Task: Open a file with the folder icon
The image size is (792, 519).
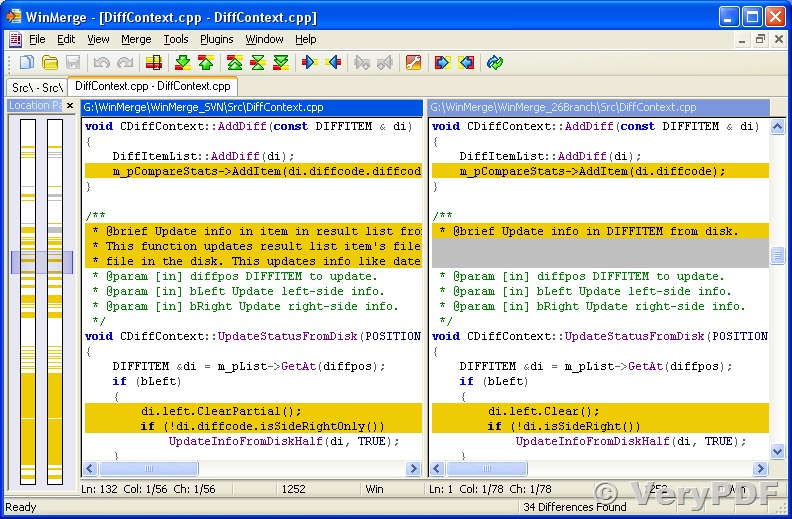Action: (x=50, y=63)
